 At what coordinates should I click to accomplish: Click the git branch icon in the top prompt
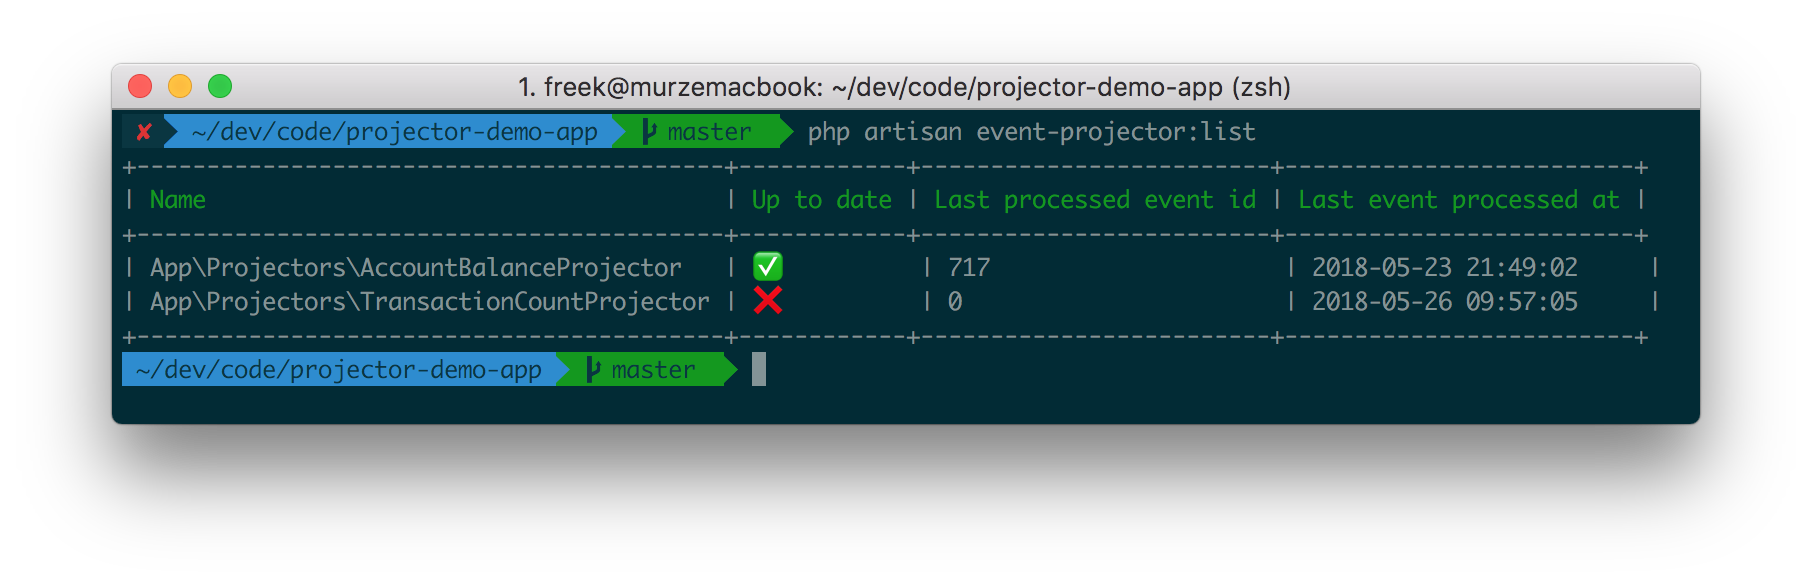pos(649,132)
